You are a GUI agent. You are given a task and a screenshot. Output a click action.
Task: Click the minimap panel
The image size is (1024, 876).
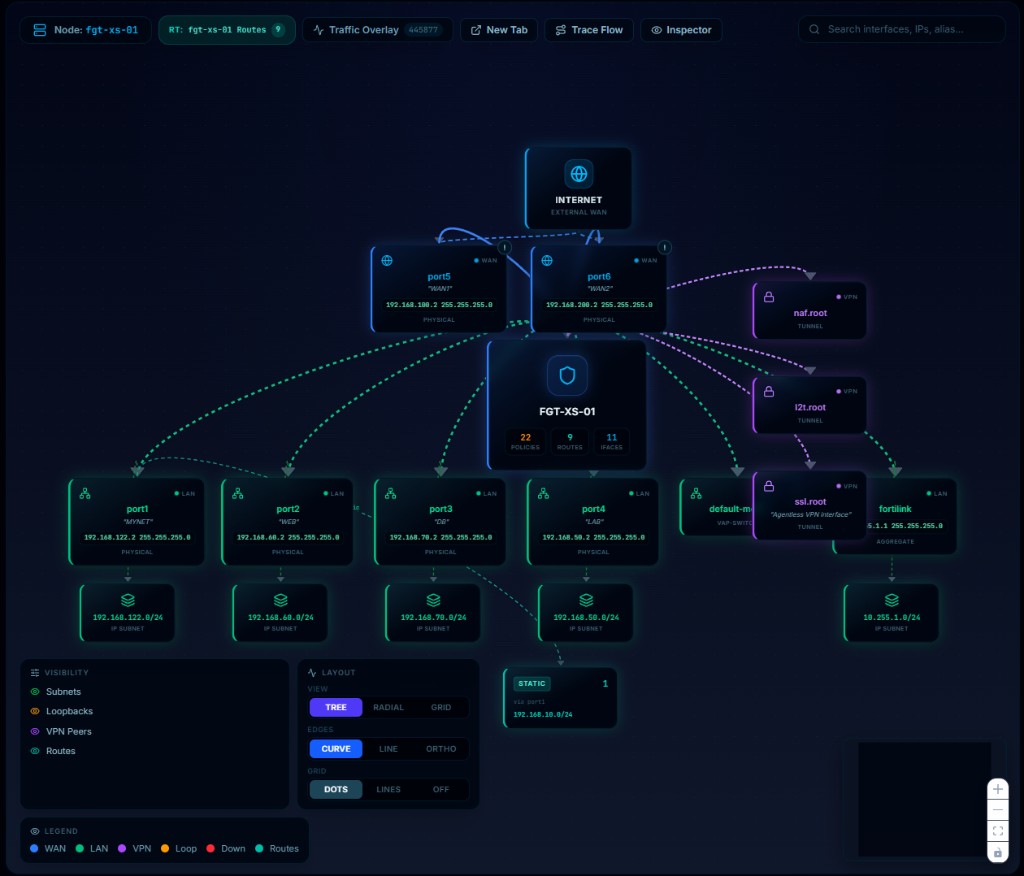tap(924, 799)
